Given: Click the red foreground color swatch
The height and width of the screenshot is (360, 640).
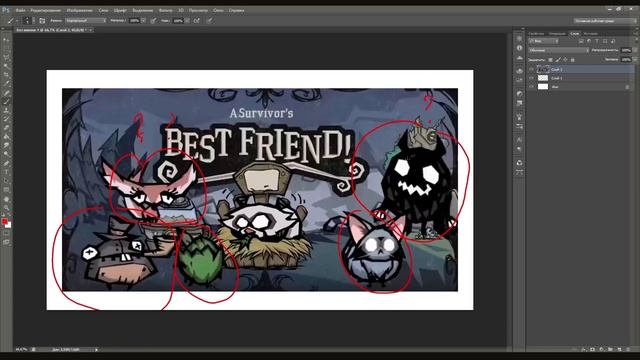Looking at the screenshot, I should pos(4,222).
